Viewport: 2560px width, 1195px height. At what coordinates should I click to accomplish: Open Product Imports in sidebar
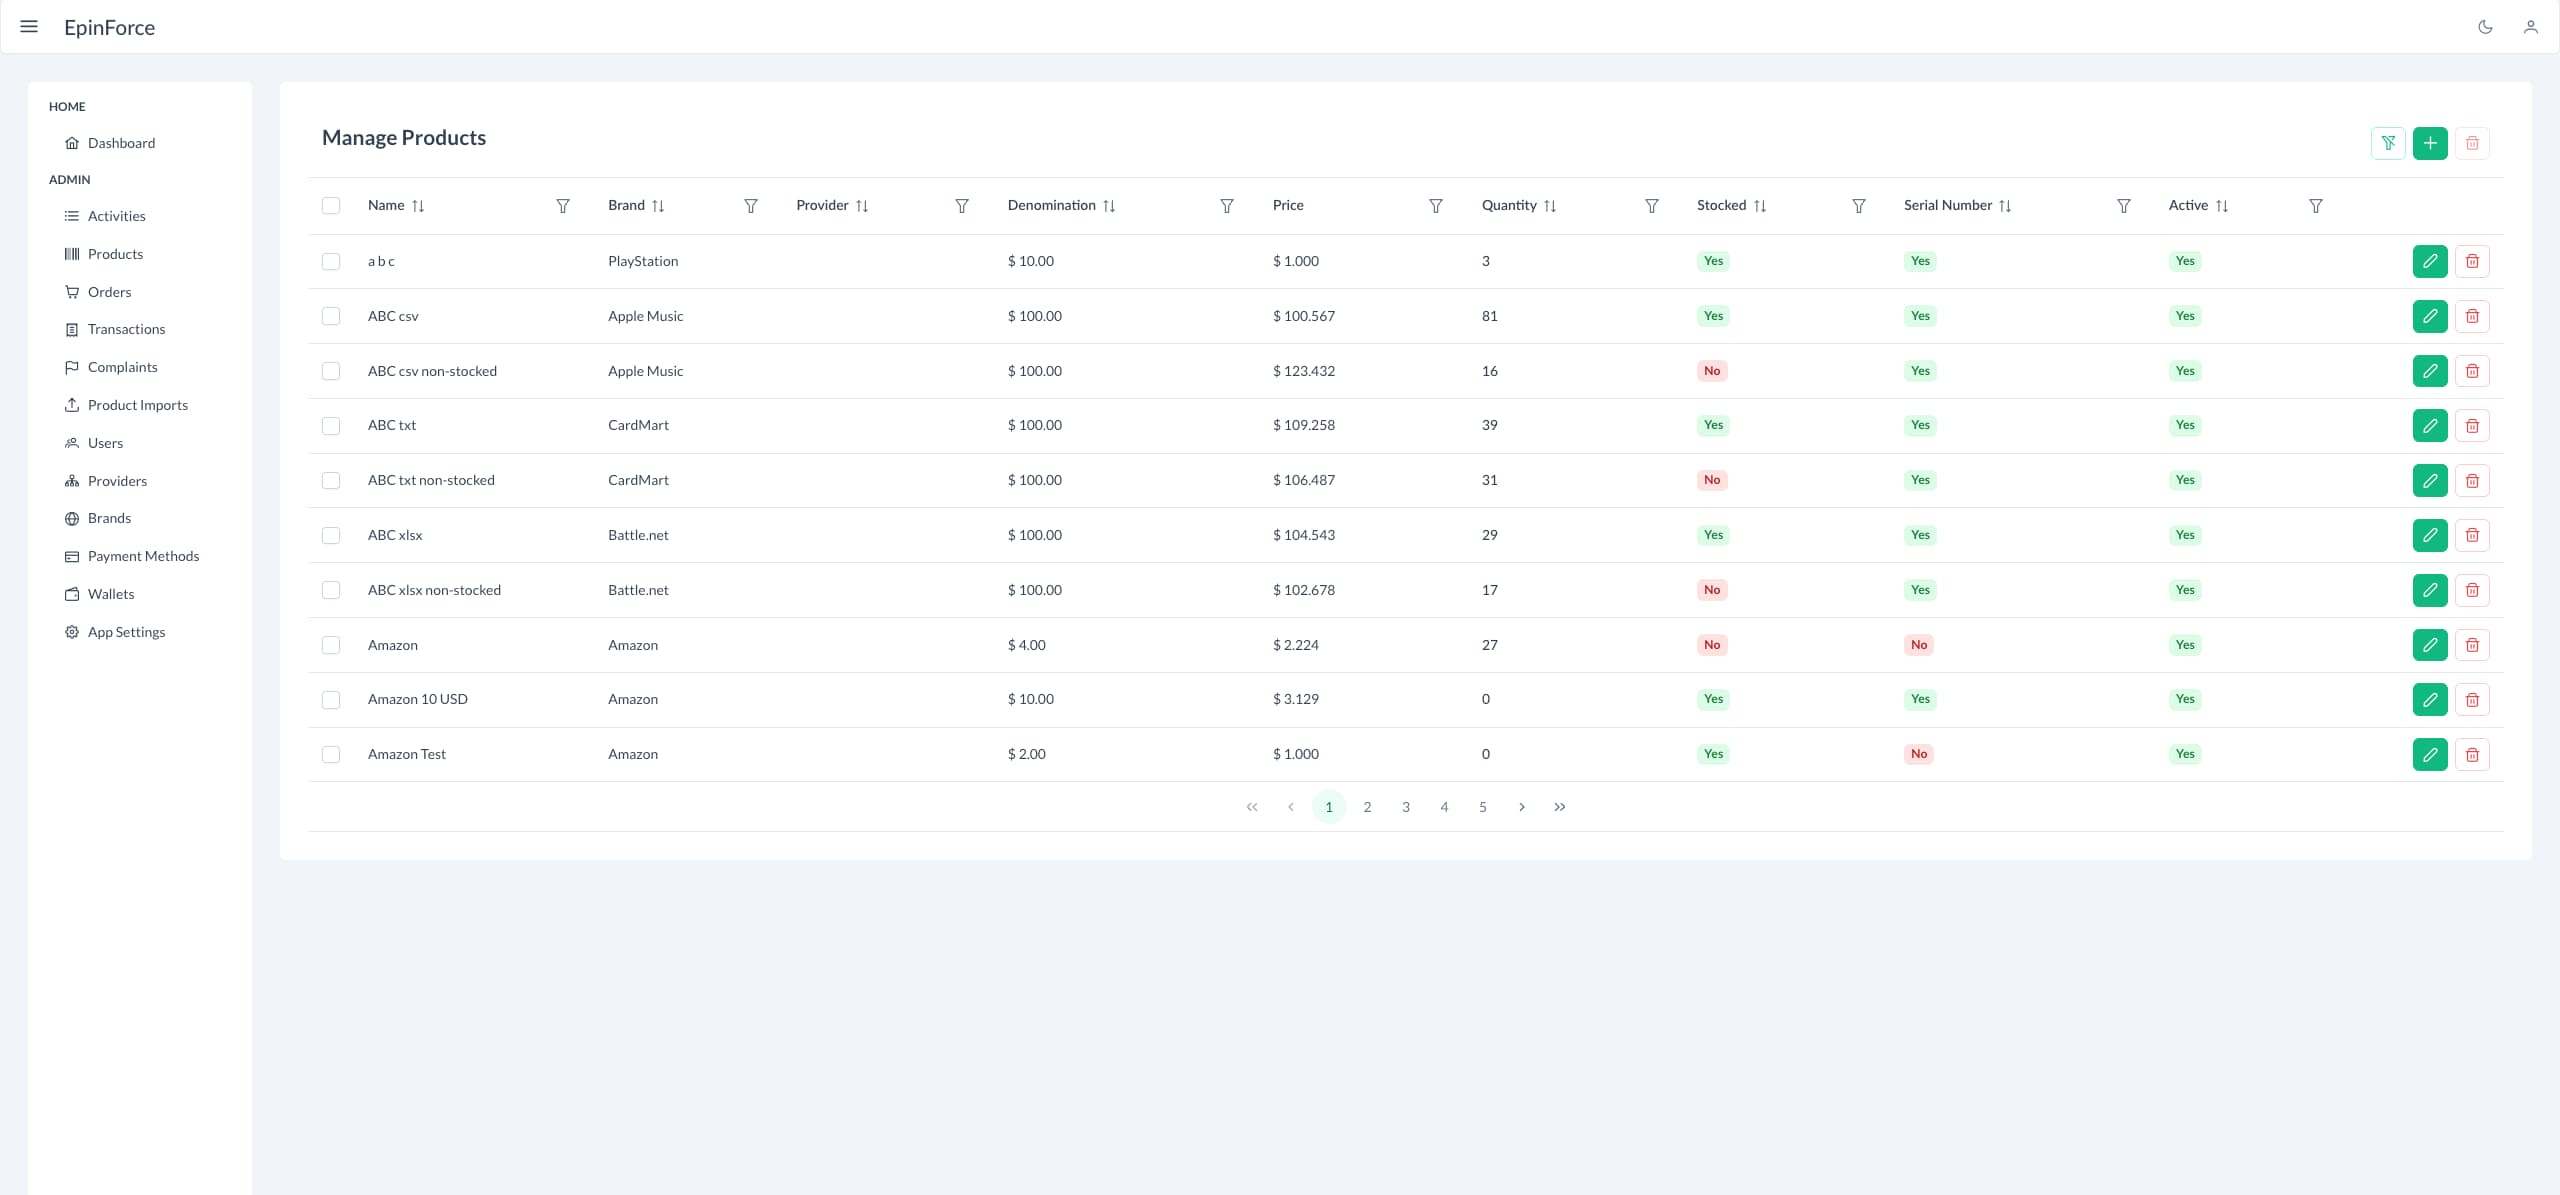pos(137,405)
